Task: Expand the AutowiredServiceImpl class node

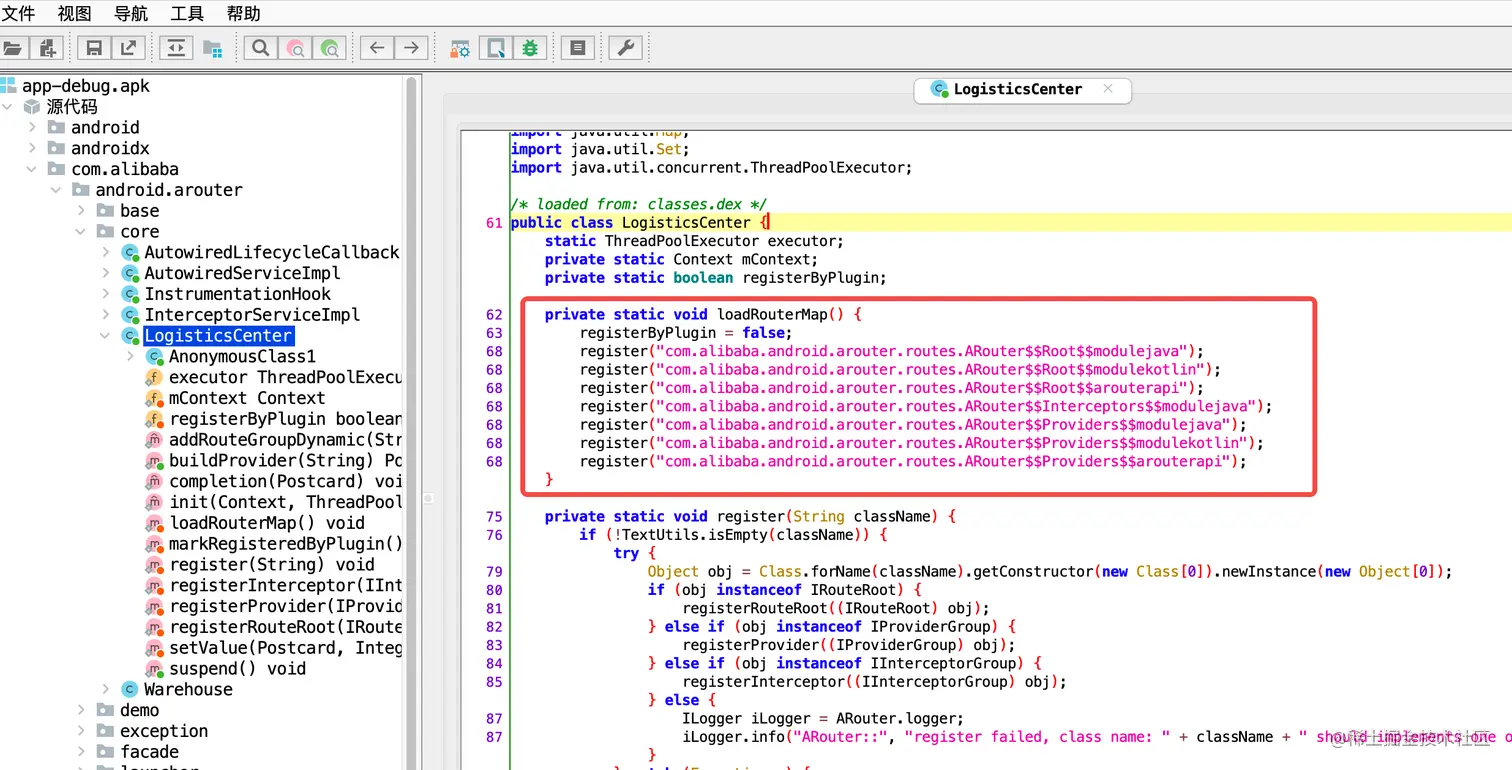Action: (106, 273)
